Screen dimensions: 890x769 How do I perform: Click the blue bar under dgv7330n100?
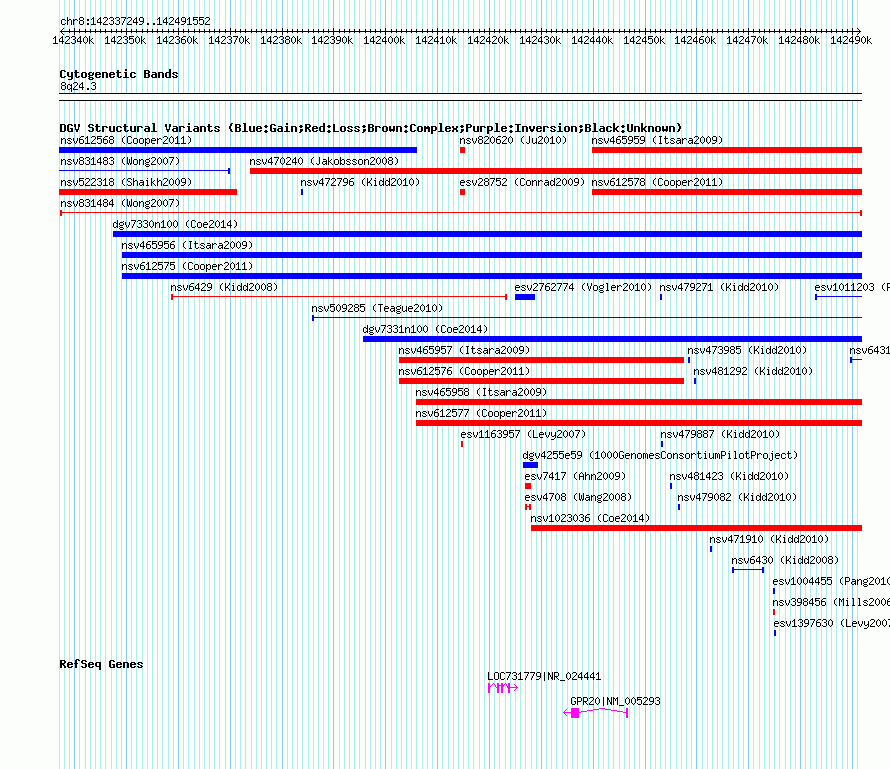(x=488, y=234)
